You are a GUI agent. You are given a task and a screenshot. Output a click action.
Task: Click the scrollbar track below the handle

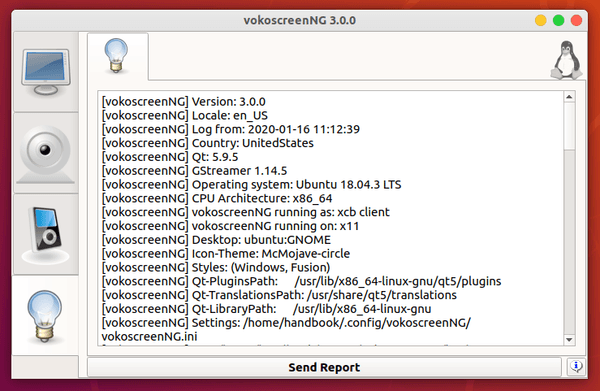(569, 242)
